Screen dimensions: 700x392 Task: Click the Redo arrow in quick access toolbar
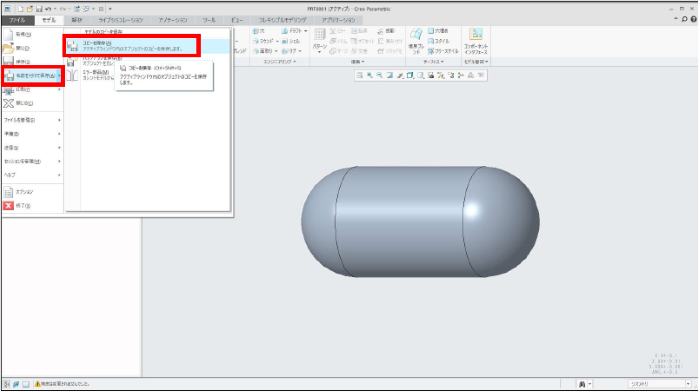coord(63,9)
